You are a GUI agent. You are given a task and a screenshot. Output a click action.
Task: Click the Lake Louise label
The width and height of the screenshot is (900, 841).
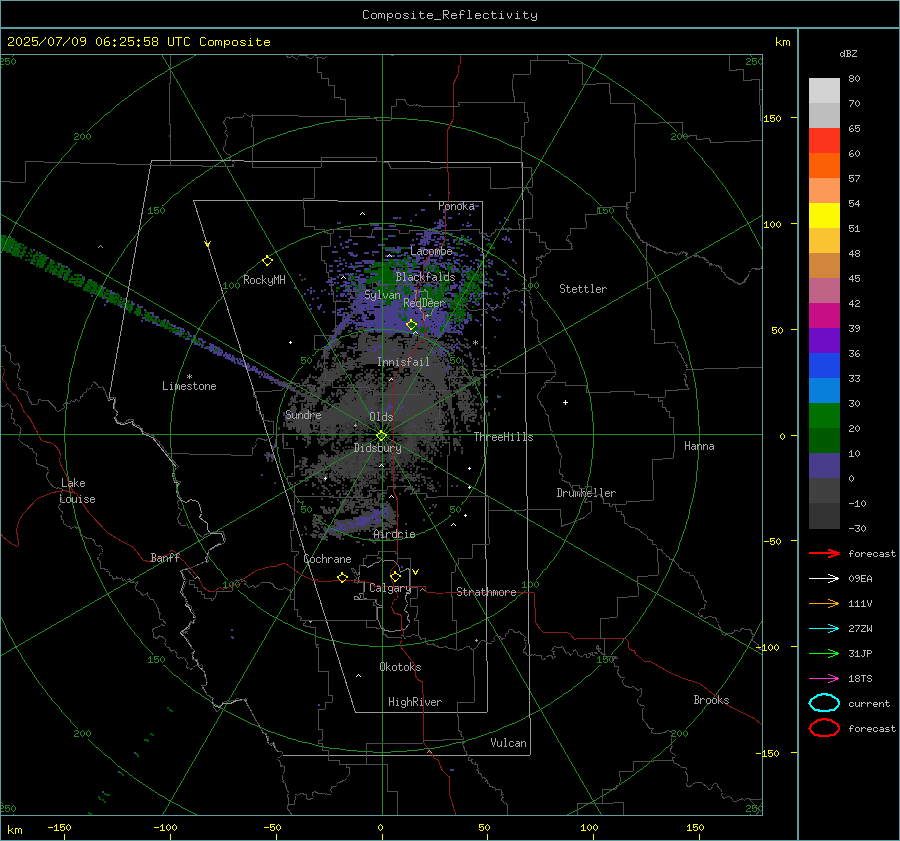(77, 491)
